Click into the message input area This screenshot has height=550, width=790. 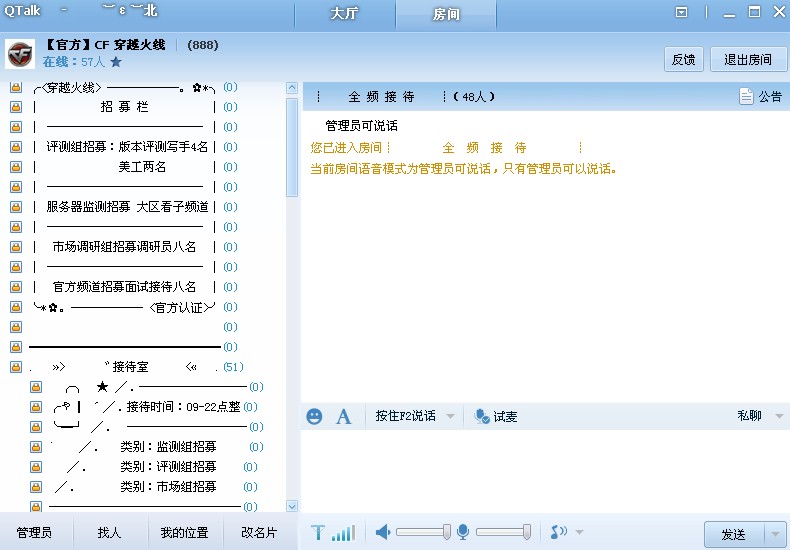pos(545,471)
